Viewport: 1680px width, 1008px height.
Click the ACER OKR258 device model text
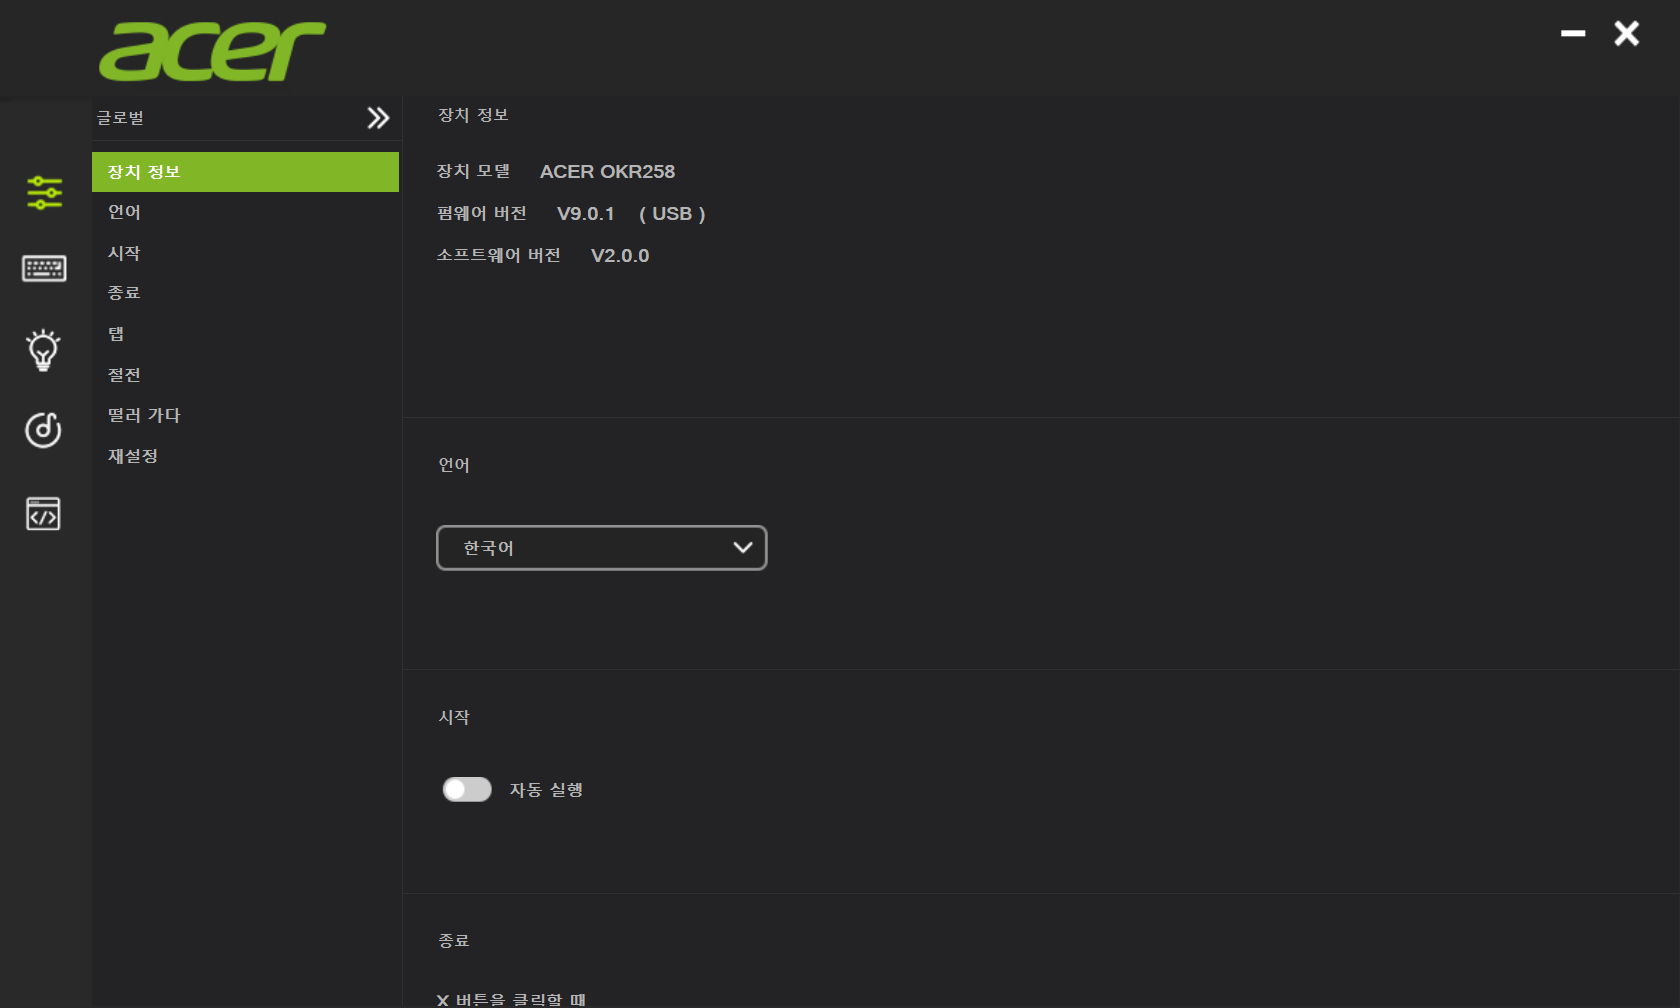coord(607,172)
